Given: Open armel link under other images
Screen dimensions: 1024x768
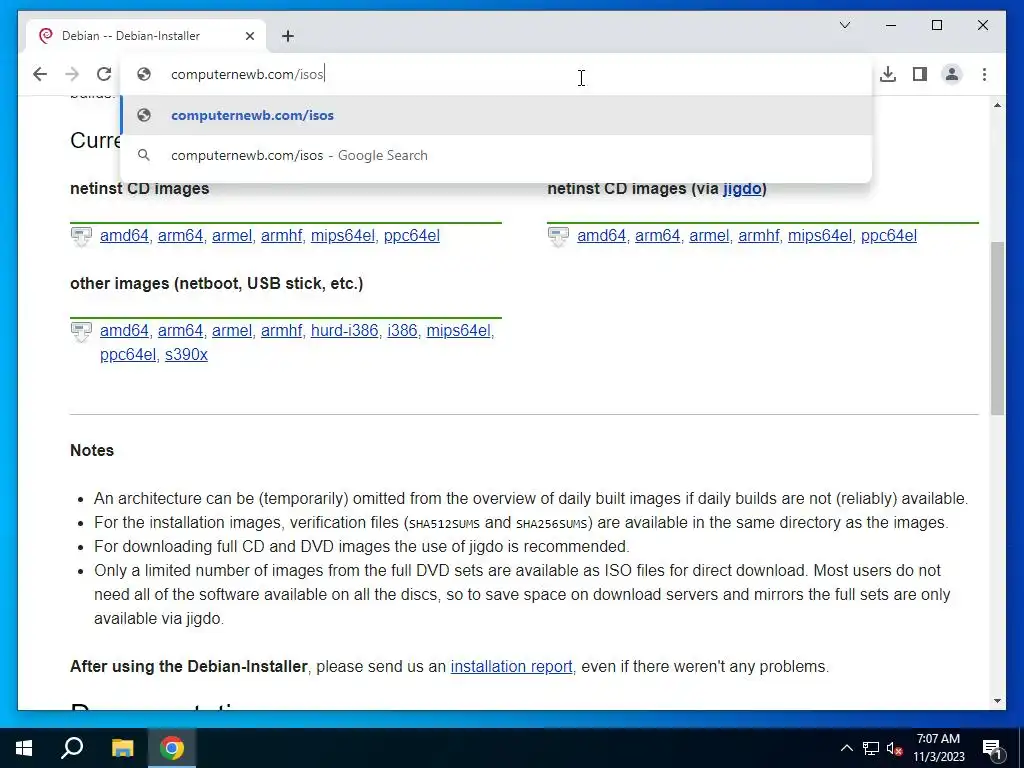Looking at the screenshot, I should 232,330.
